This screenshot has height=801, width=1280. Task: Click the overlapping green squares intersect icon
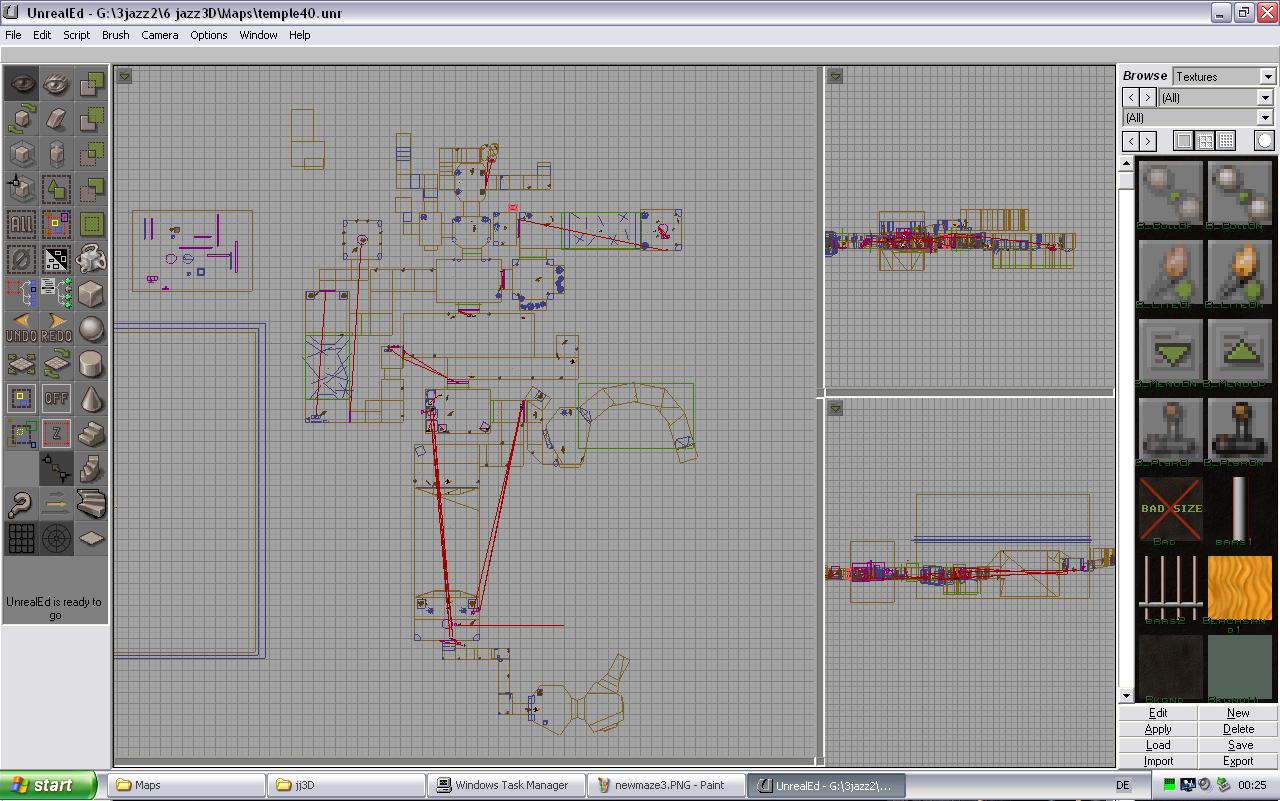(x=91, y=155)
